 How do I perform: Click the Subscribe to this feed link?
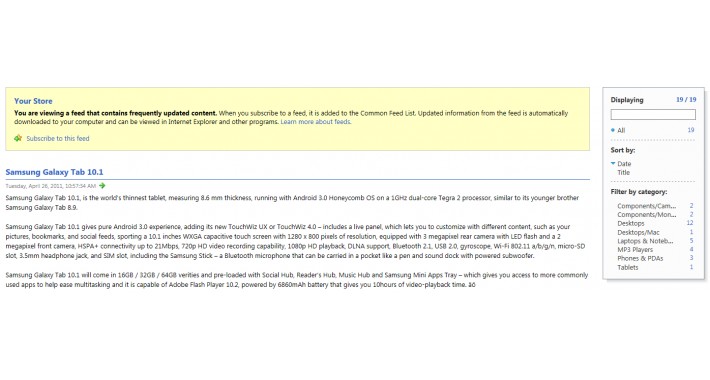click(58, 139)
